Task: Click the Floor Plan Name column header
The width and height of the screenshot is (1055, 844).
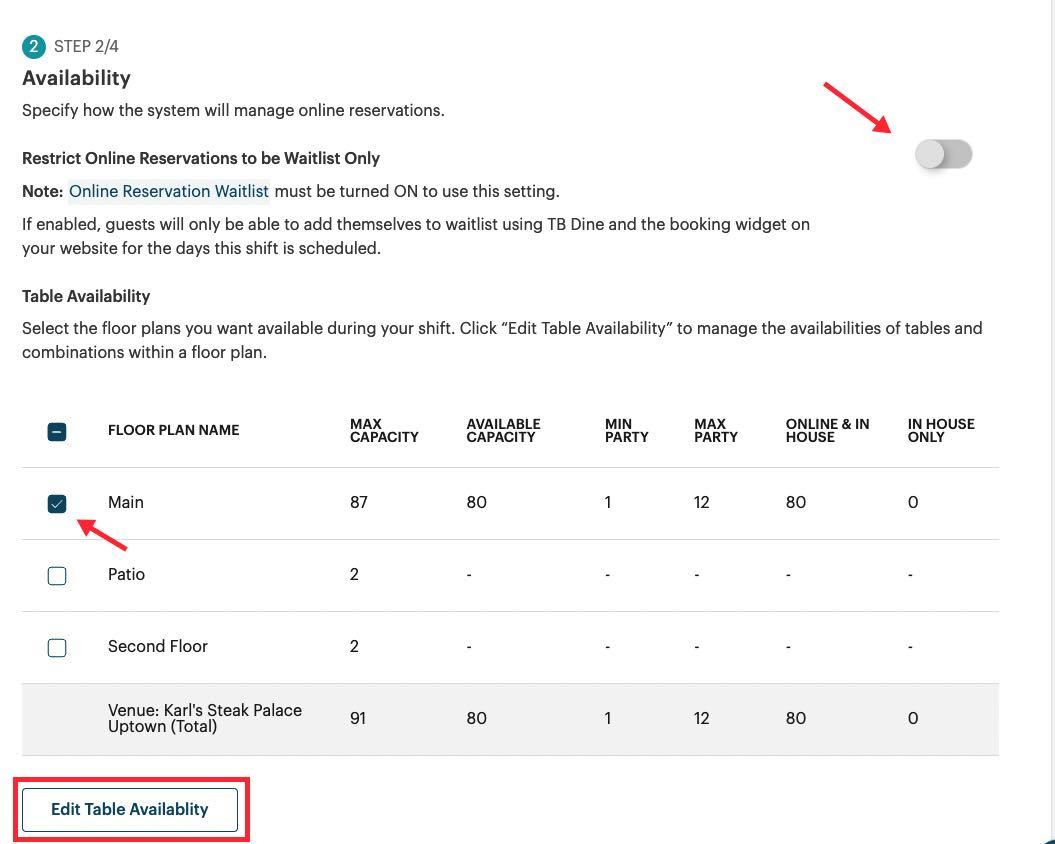Action: (173, 430)
